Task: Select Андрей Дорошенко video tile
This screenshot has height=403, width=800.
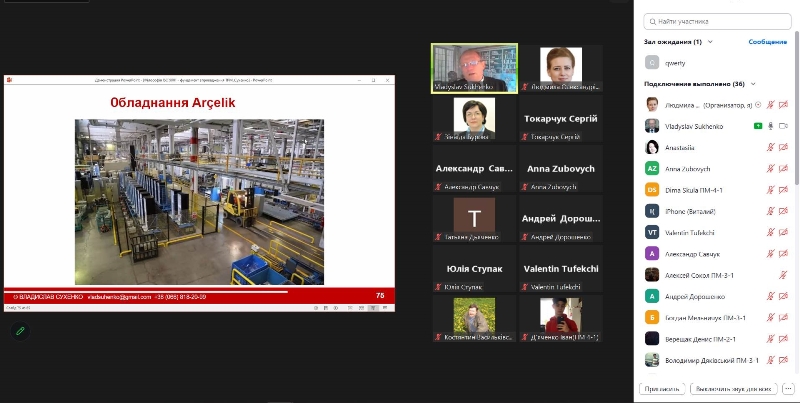Action: tap(561, 218)
